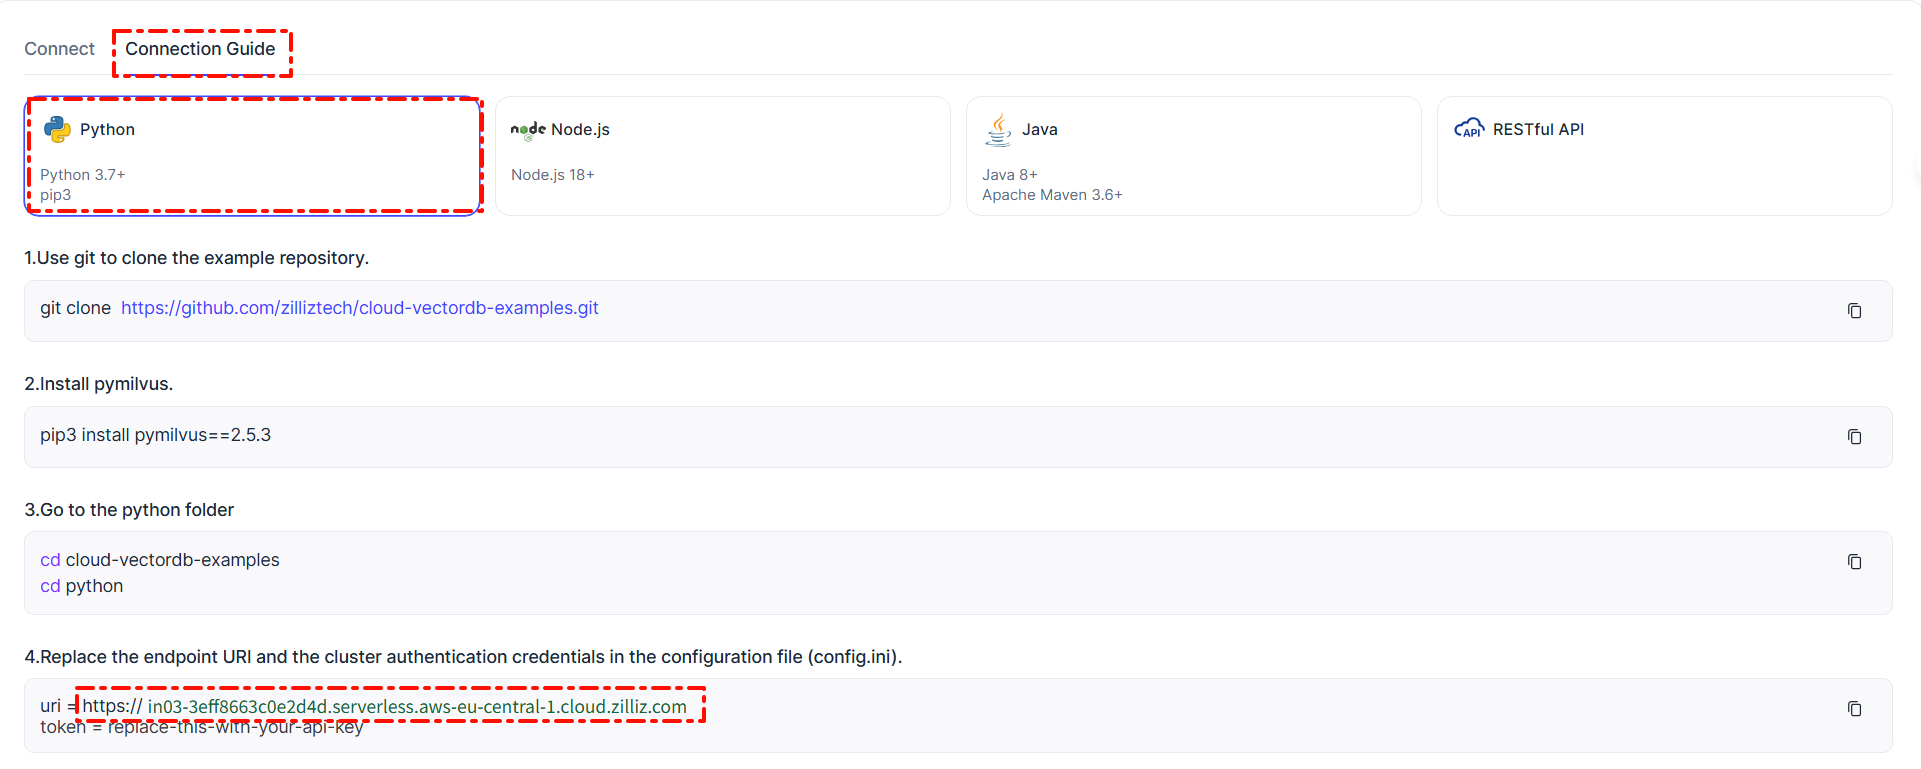The width and height of the screenshot is (1921, 769).
Task: Open the Connection Guide tab
Action: [200, 49]
